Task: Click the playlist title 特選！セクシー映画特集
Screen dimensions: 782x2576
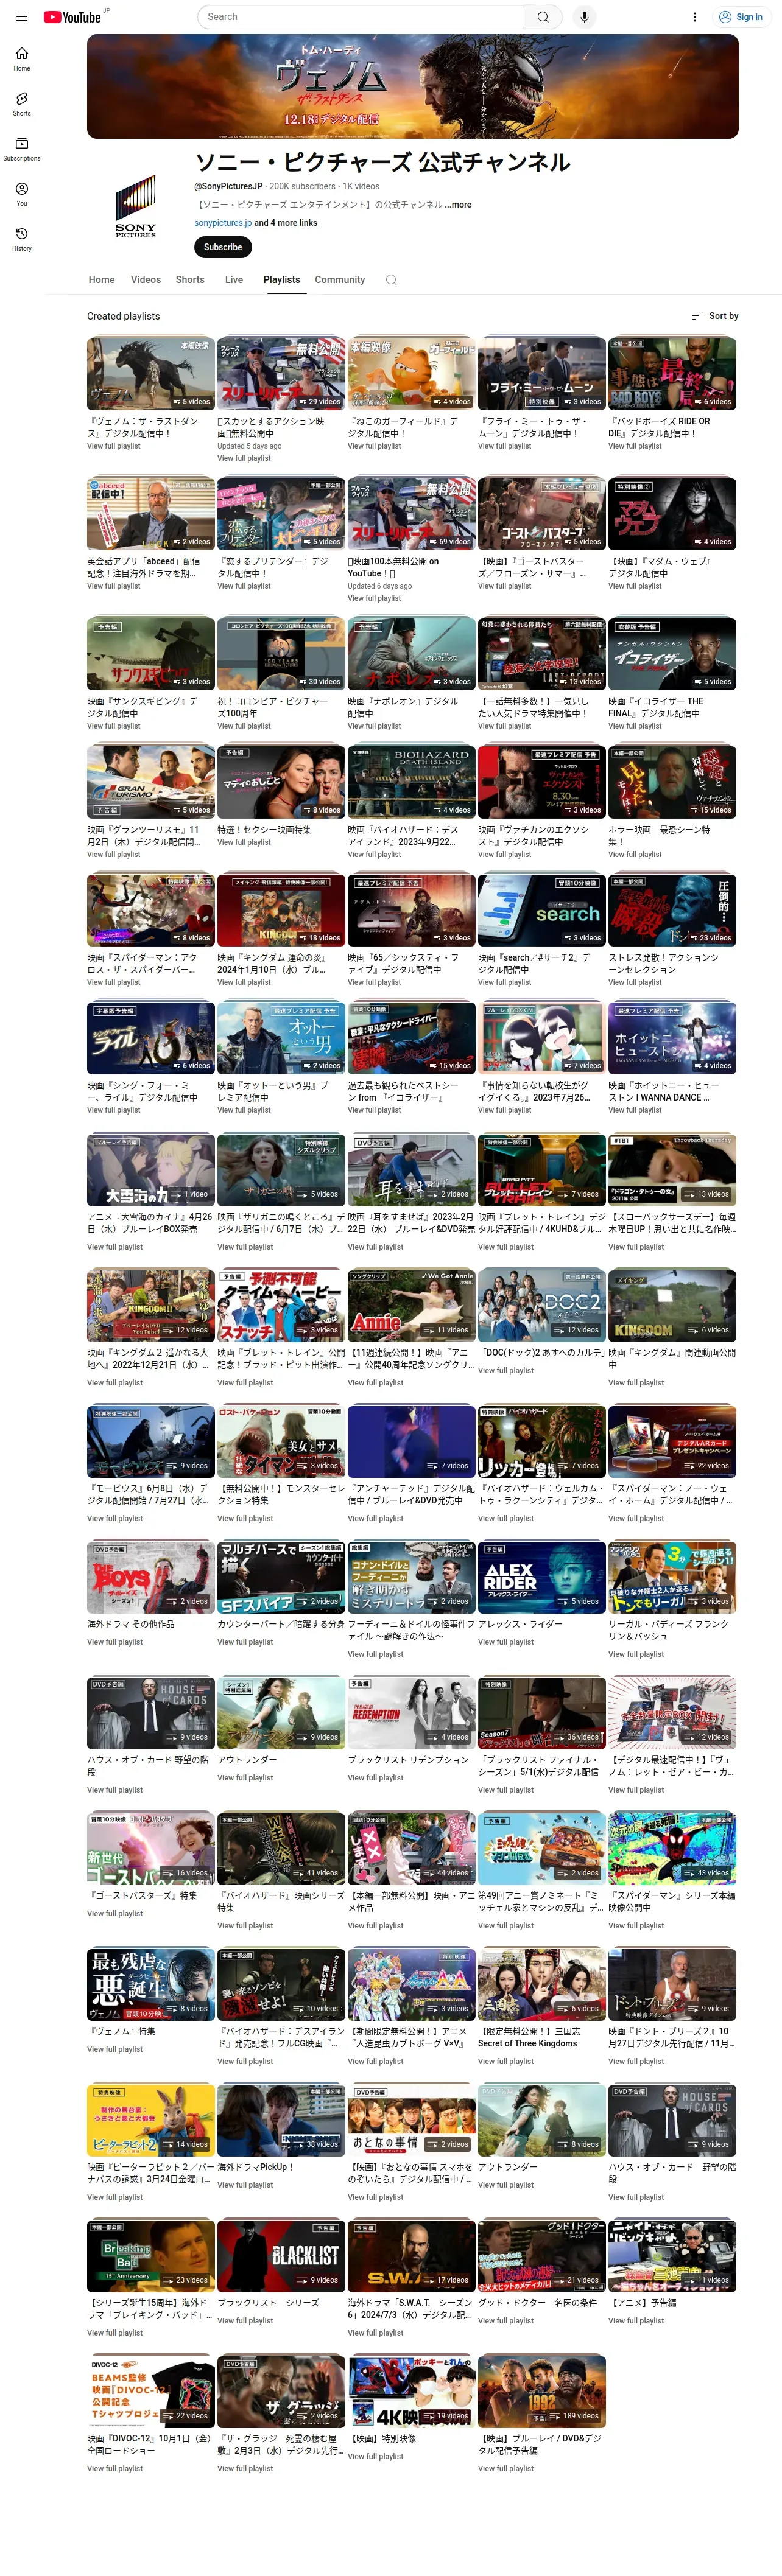Action: [264, 829]
